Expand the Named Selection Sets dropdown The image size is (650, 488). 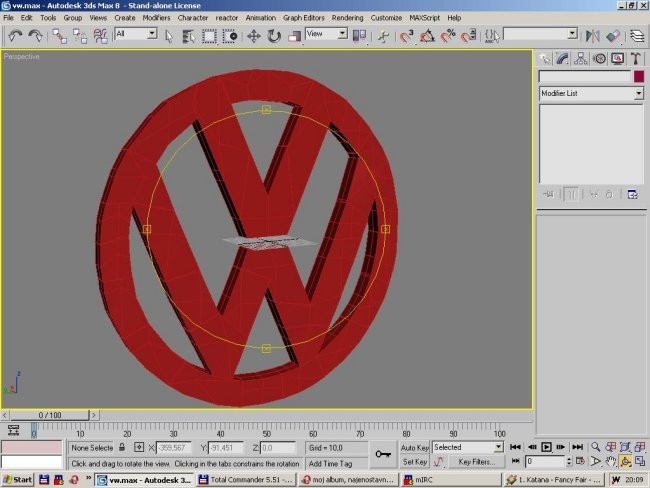click(572, 34)
